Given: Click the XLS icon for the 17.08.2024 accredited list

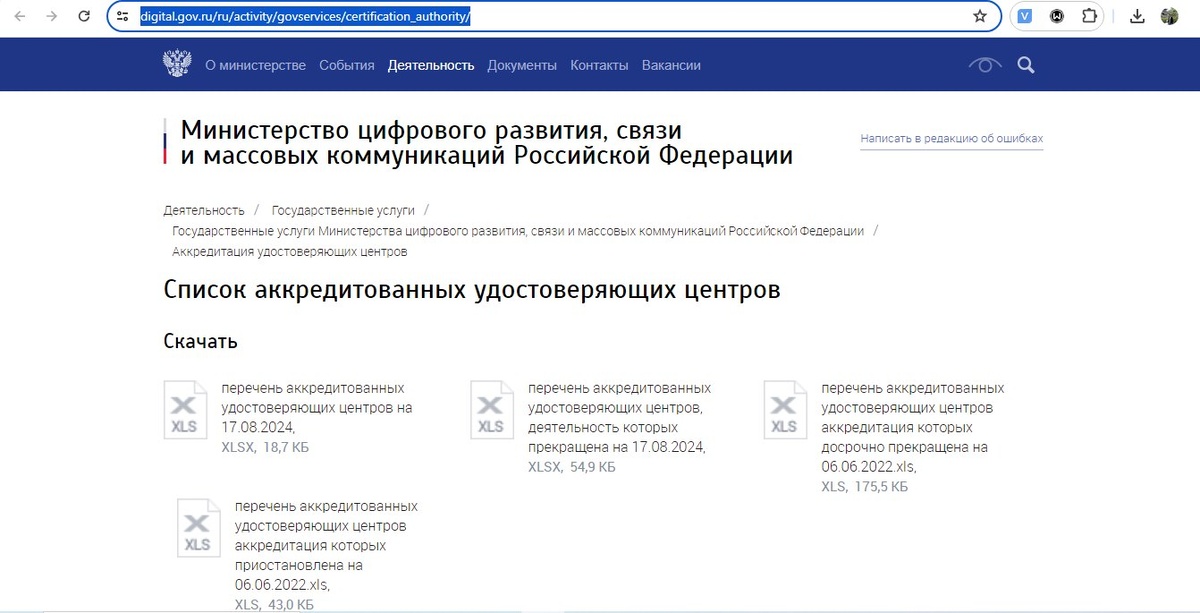Looking at the screenshot, I should click(185, 409).
